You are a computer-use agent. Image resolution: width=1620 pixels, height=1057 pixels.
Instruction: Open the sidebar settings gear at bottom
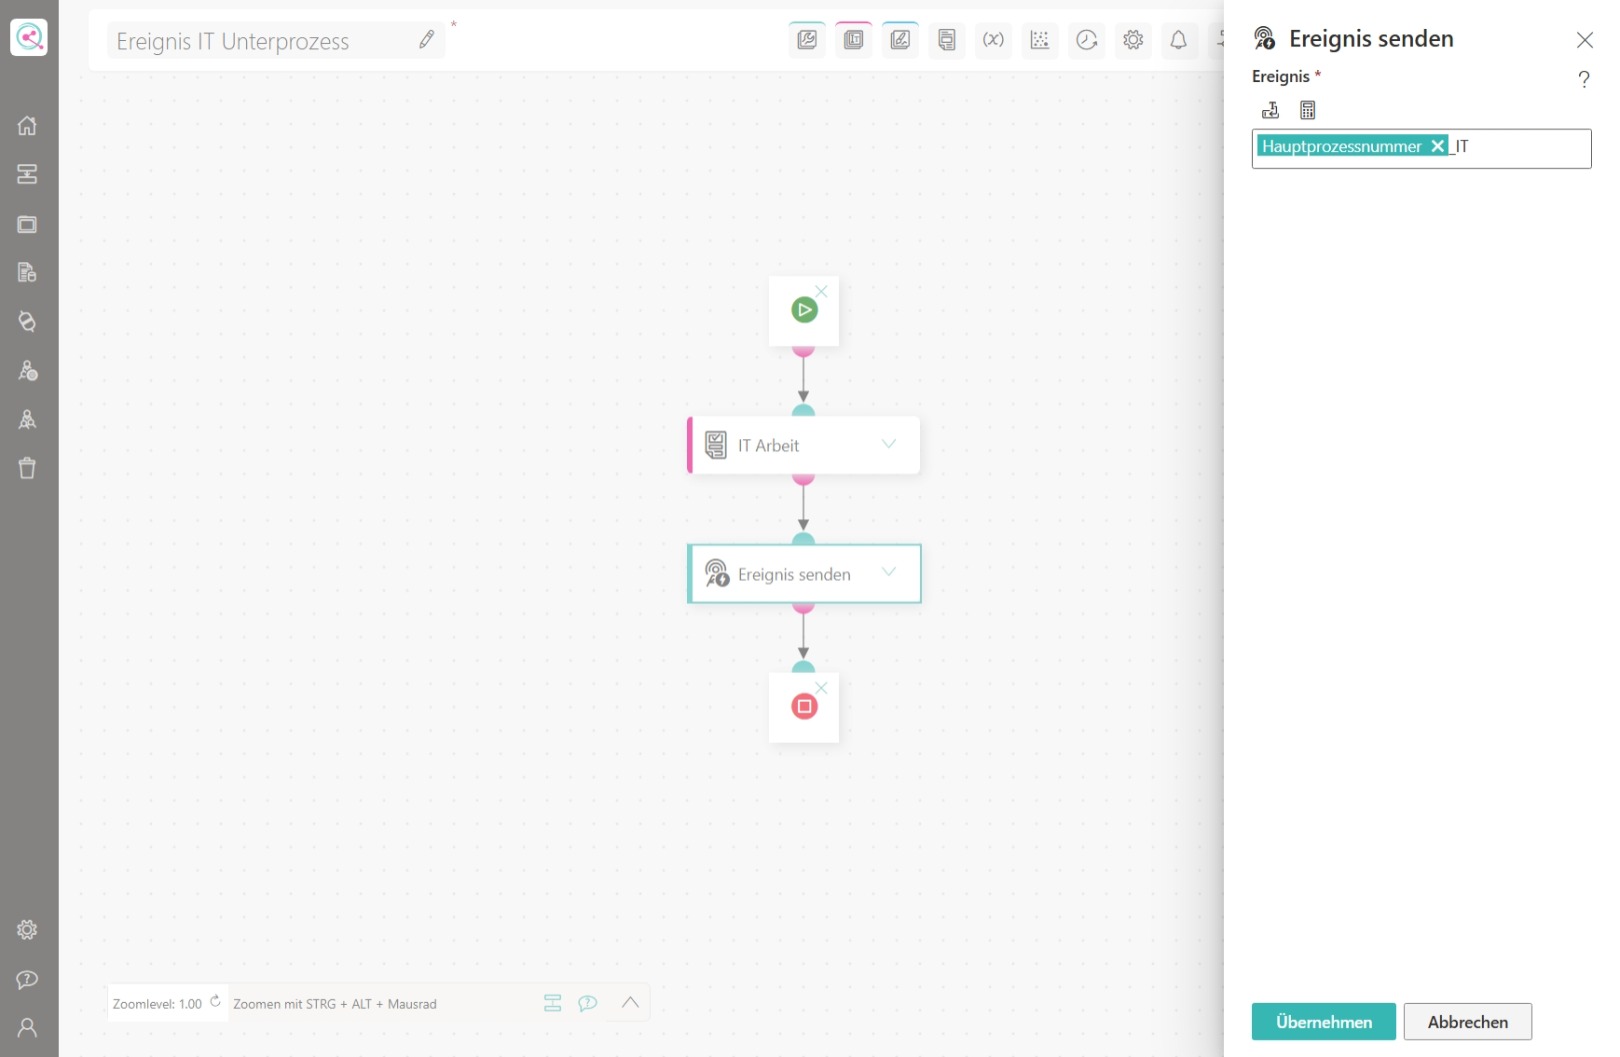[28, 930]
